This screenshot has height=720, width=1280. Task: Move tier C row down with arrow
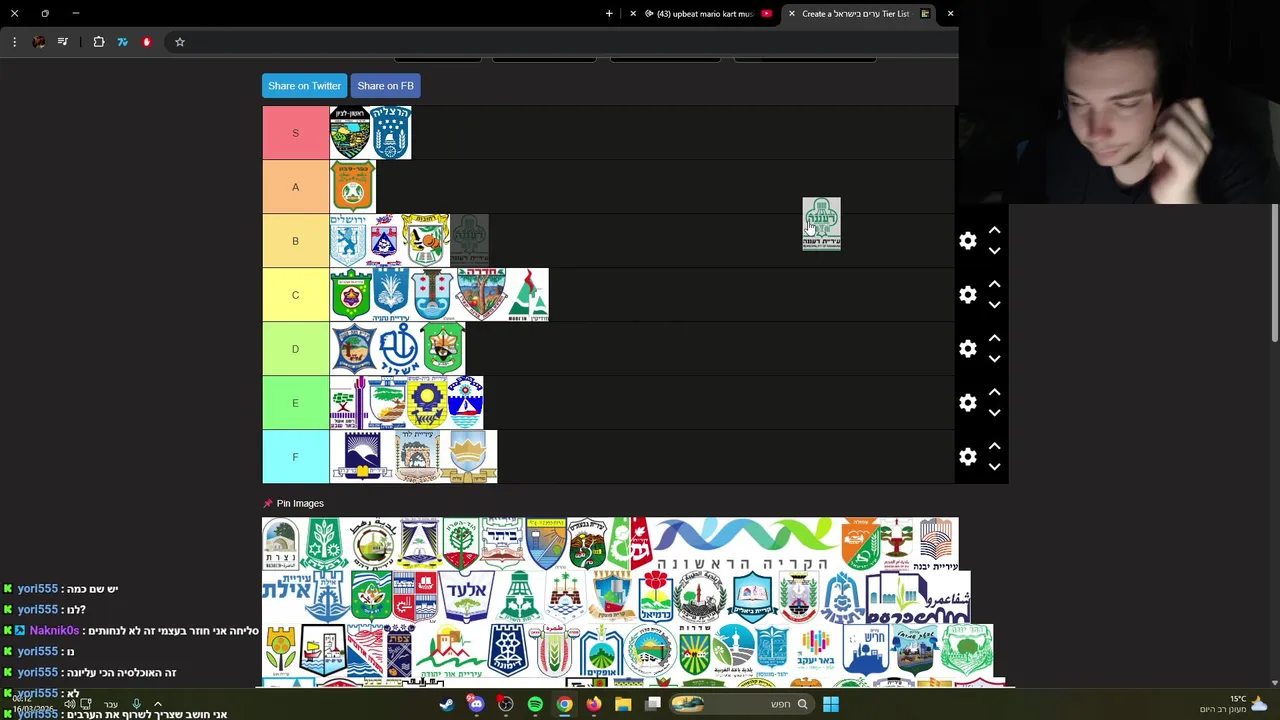pos(994,305)
